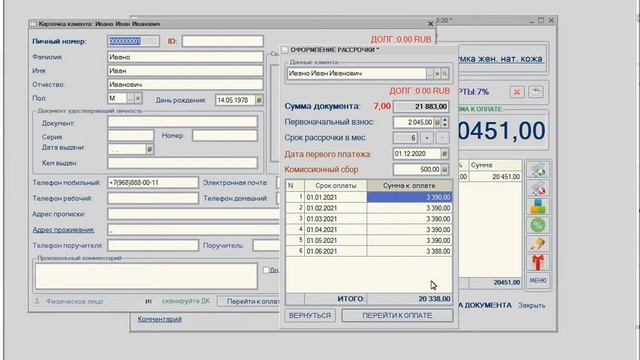Image resolution: width=640 pixels, height=360 pixels.
Task: Select payment row dated 01.05.2021
Action: (x=369, y=240)
